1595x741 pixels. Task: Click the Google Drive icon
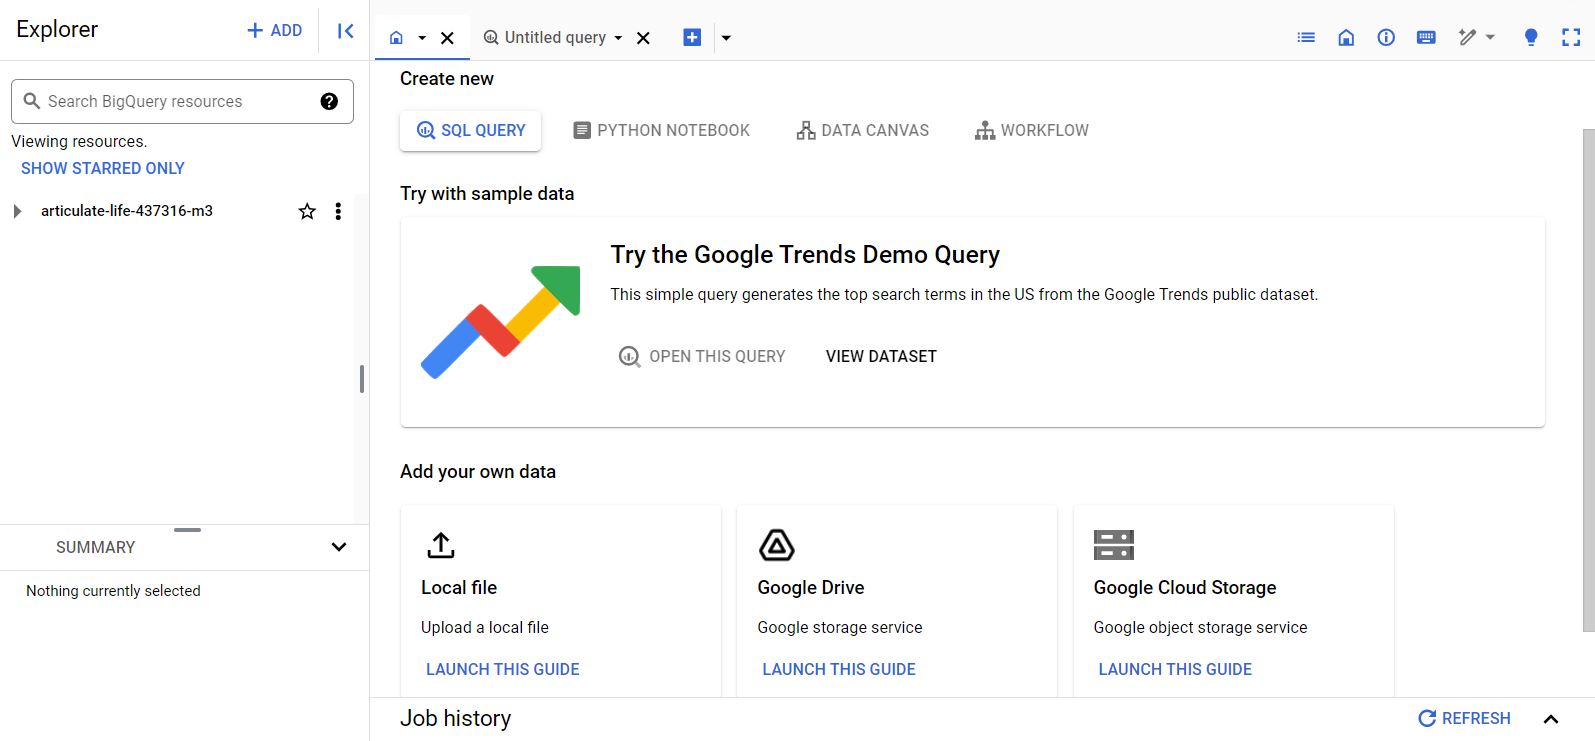click(776, 545)
